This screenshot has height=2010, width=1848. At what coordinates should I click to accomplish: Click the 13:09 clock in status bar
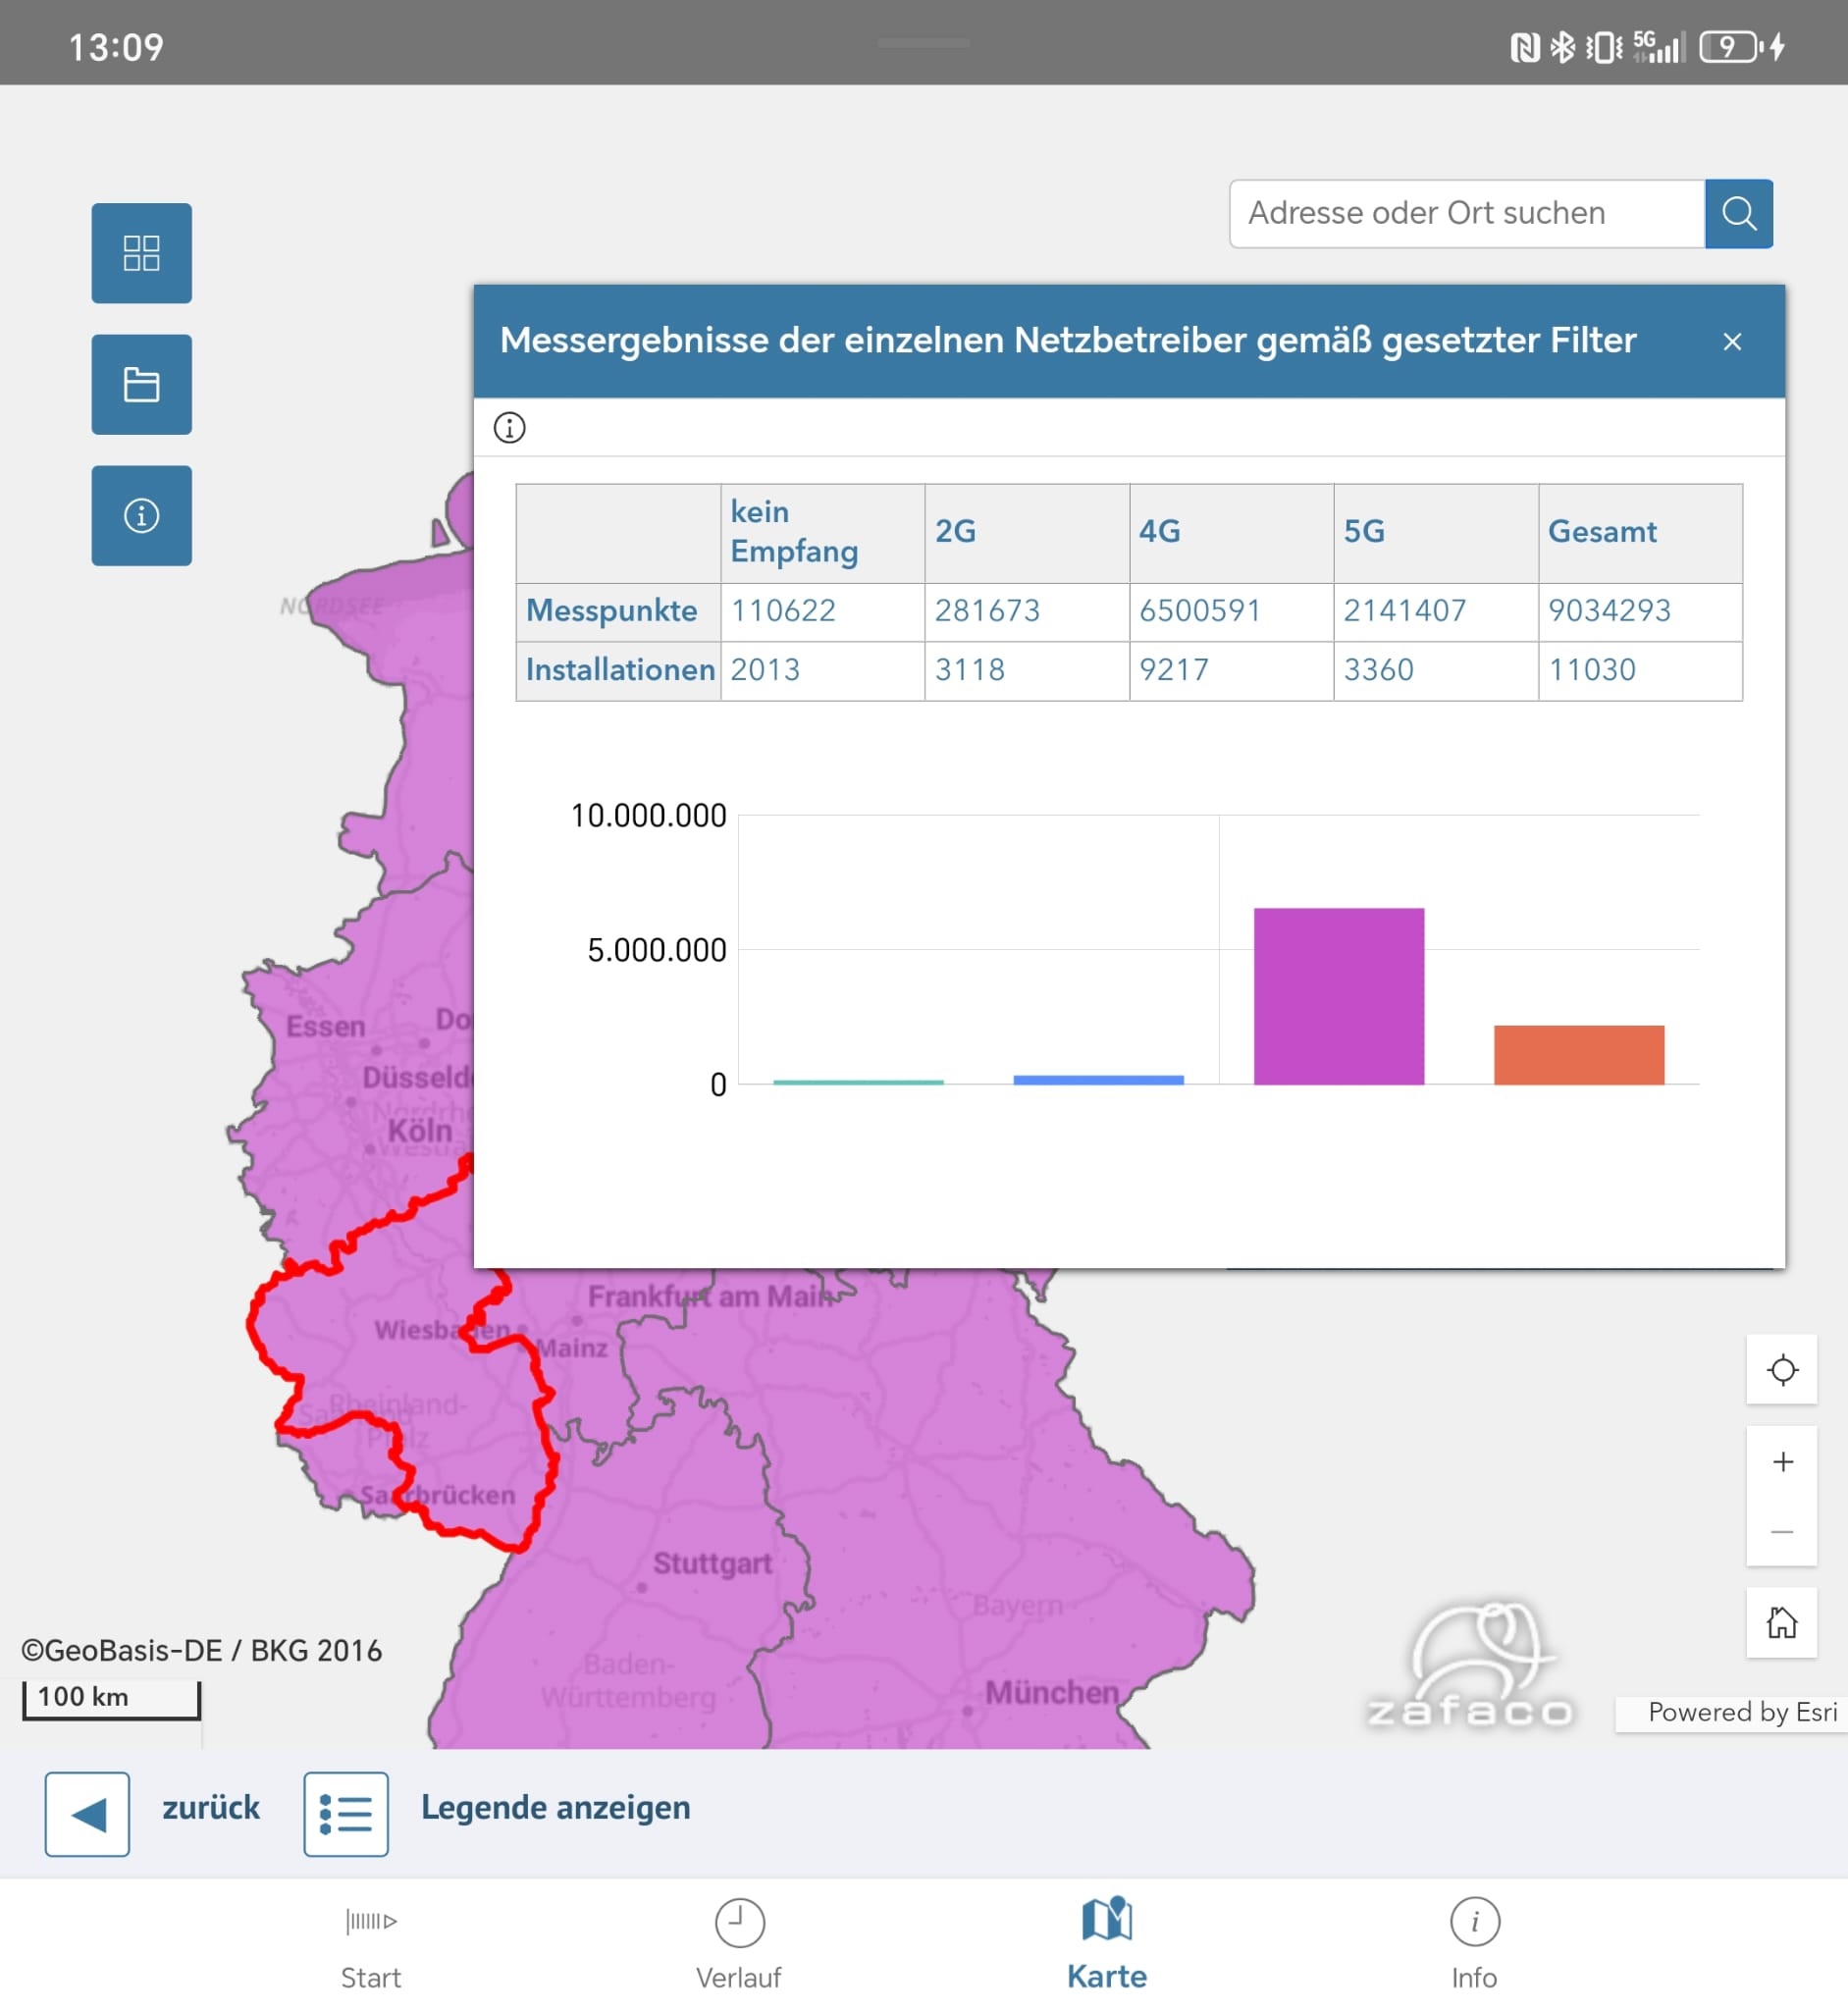116,47
